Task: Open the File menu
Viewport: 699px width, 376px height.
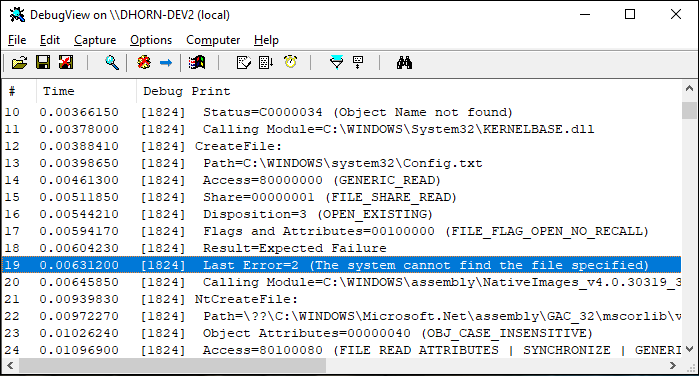Action: tap(17, 40)
